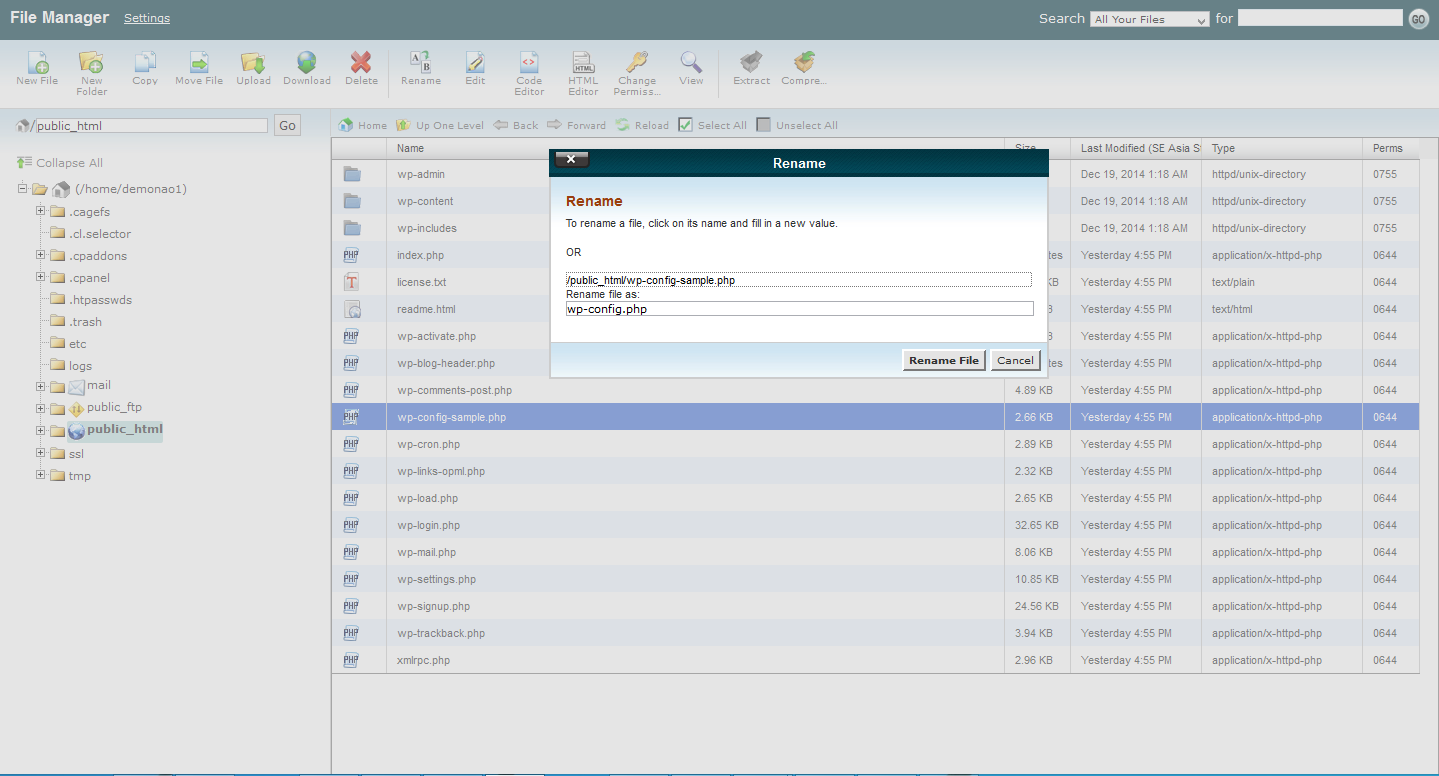Click the 'Rename file as' text field
1439x776 pixels.
point(799,309)
